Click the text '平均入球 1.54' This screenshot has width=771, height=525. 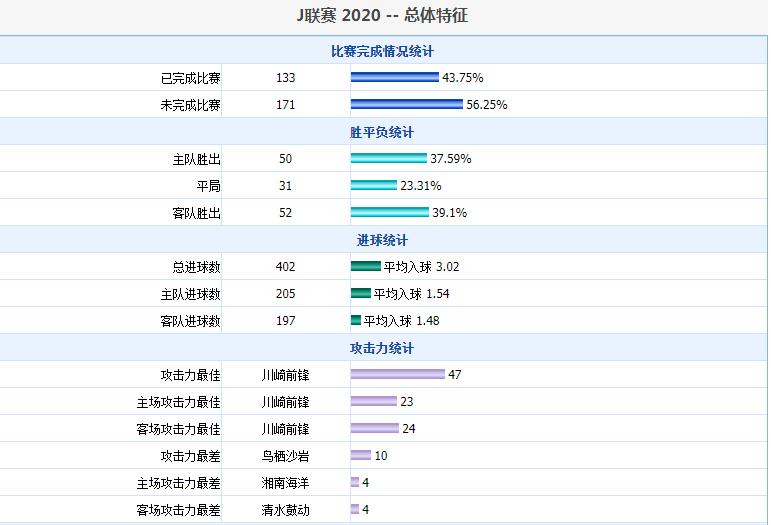click(x=412, y=294)
